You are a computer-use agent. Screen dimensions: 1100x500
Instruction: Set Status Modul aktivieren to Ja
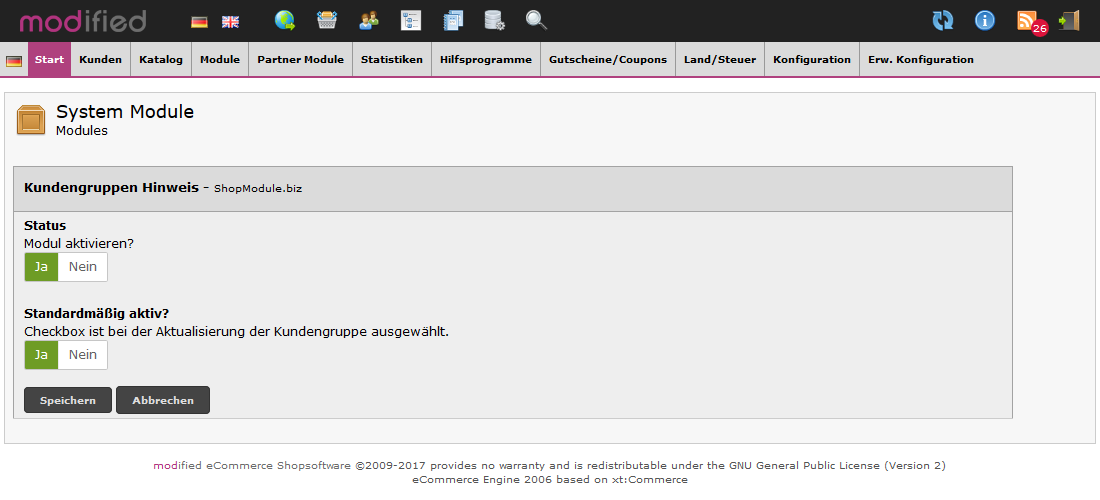coord(41,267)
